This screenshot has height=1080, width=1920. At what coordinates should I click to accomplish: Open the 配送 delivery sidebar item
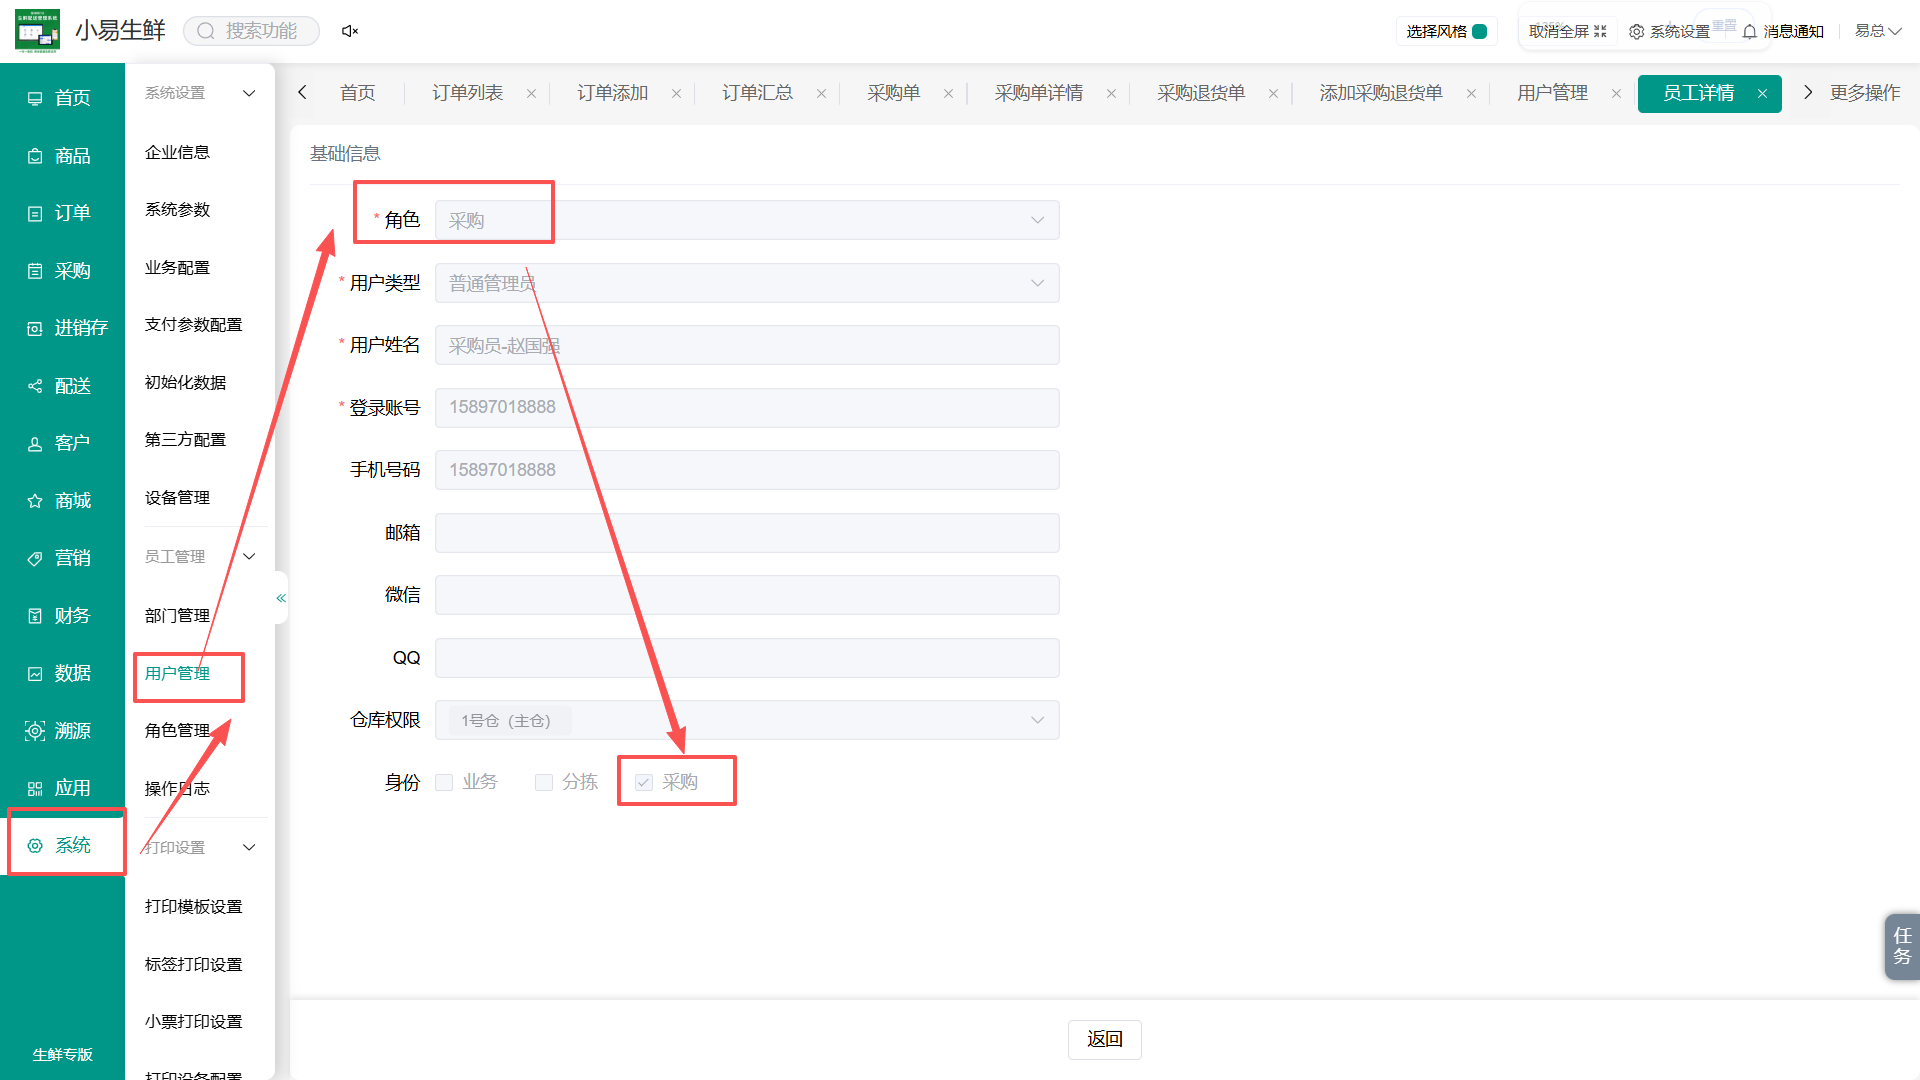(x=62, y=386)
